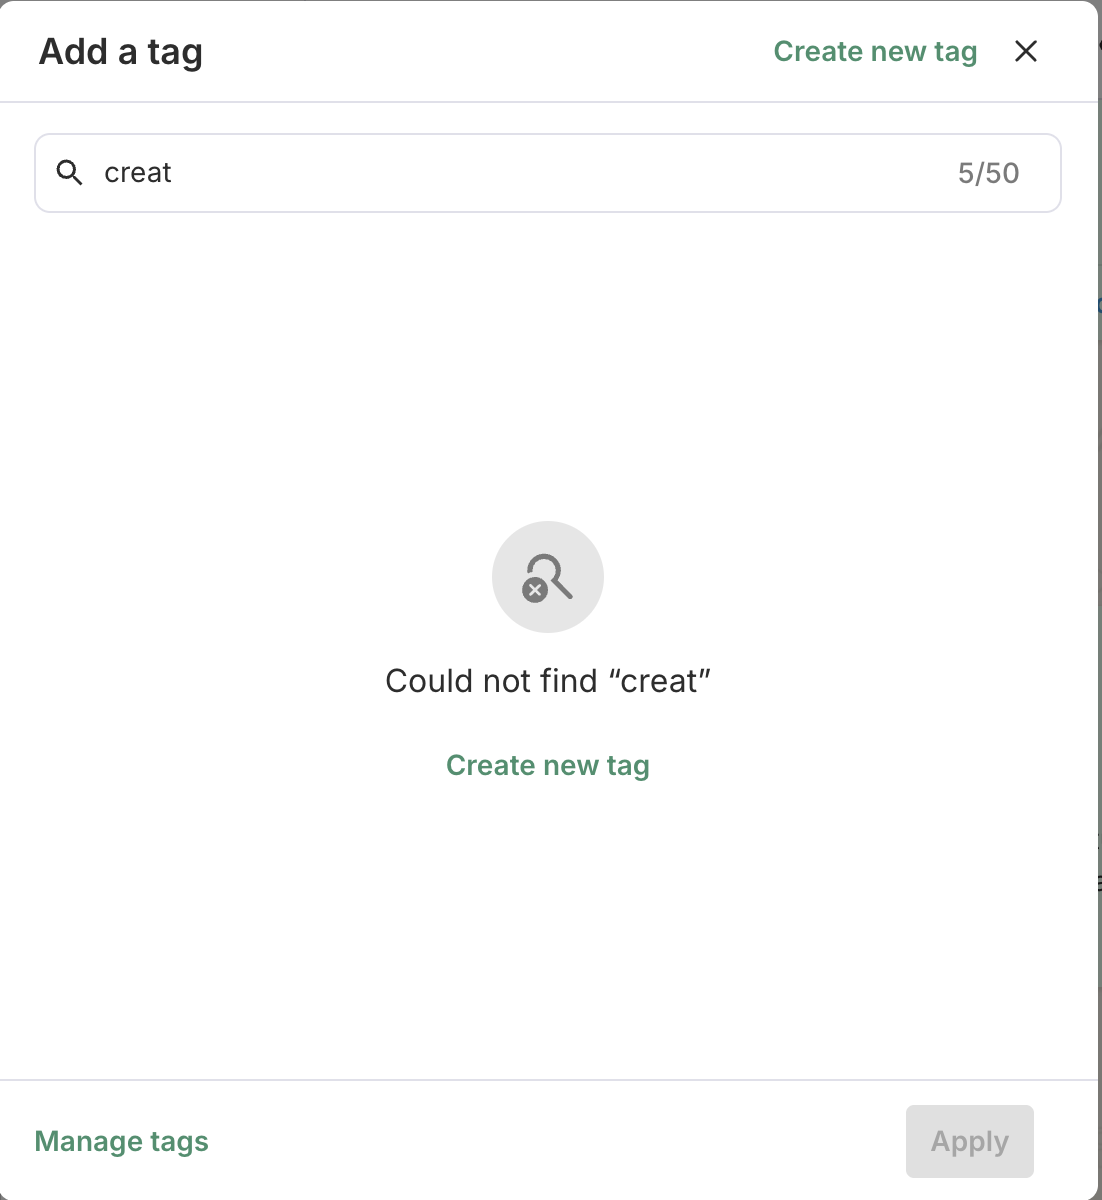Place the cursor after the typed text "creat"
Viewport: 1102px width, 1200px height.
[173, 173]
